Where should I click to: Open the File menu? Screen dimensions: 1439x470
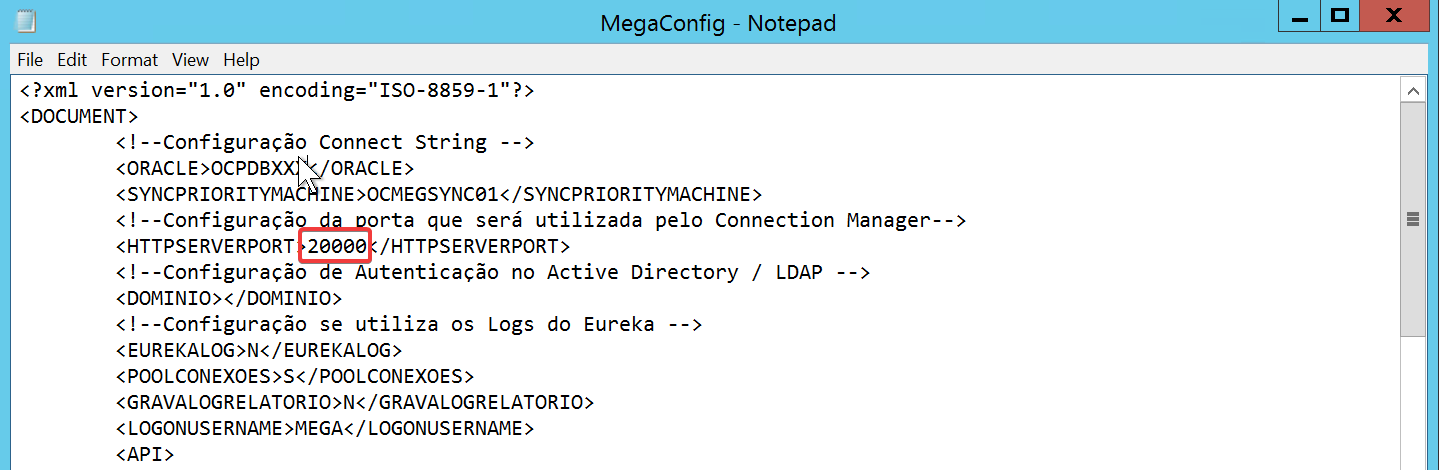tap(30, 60)
